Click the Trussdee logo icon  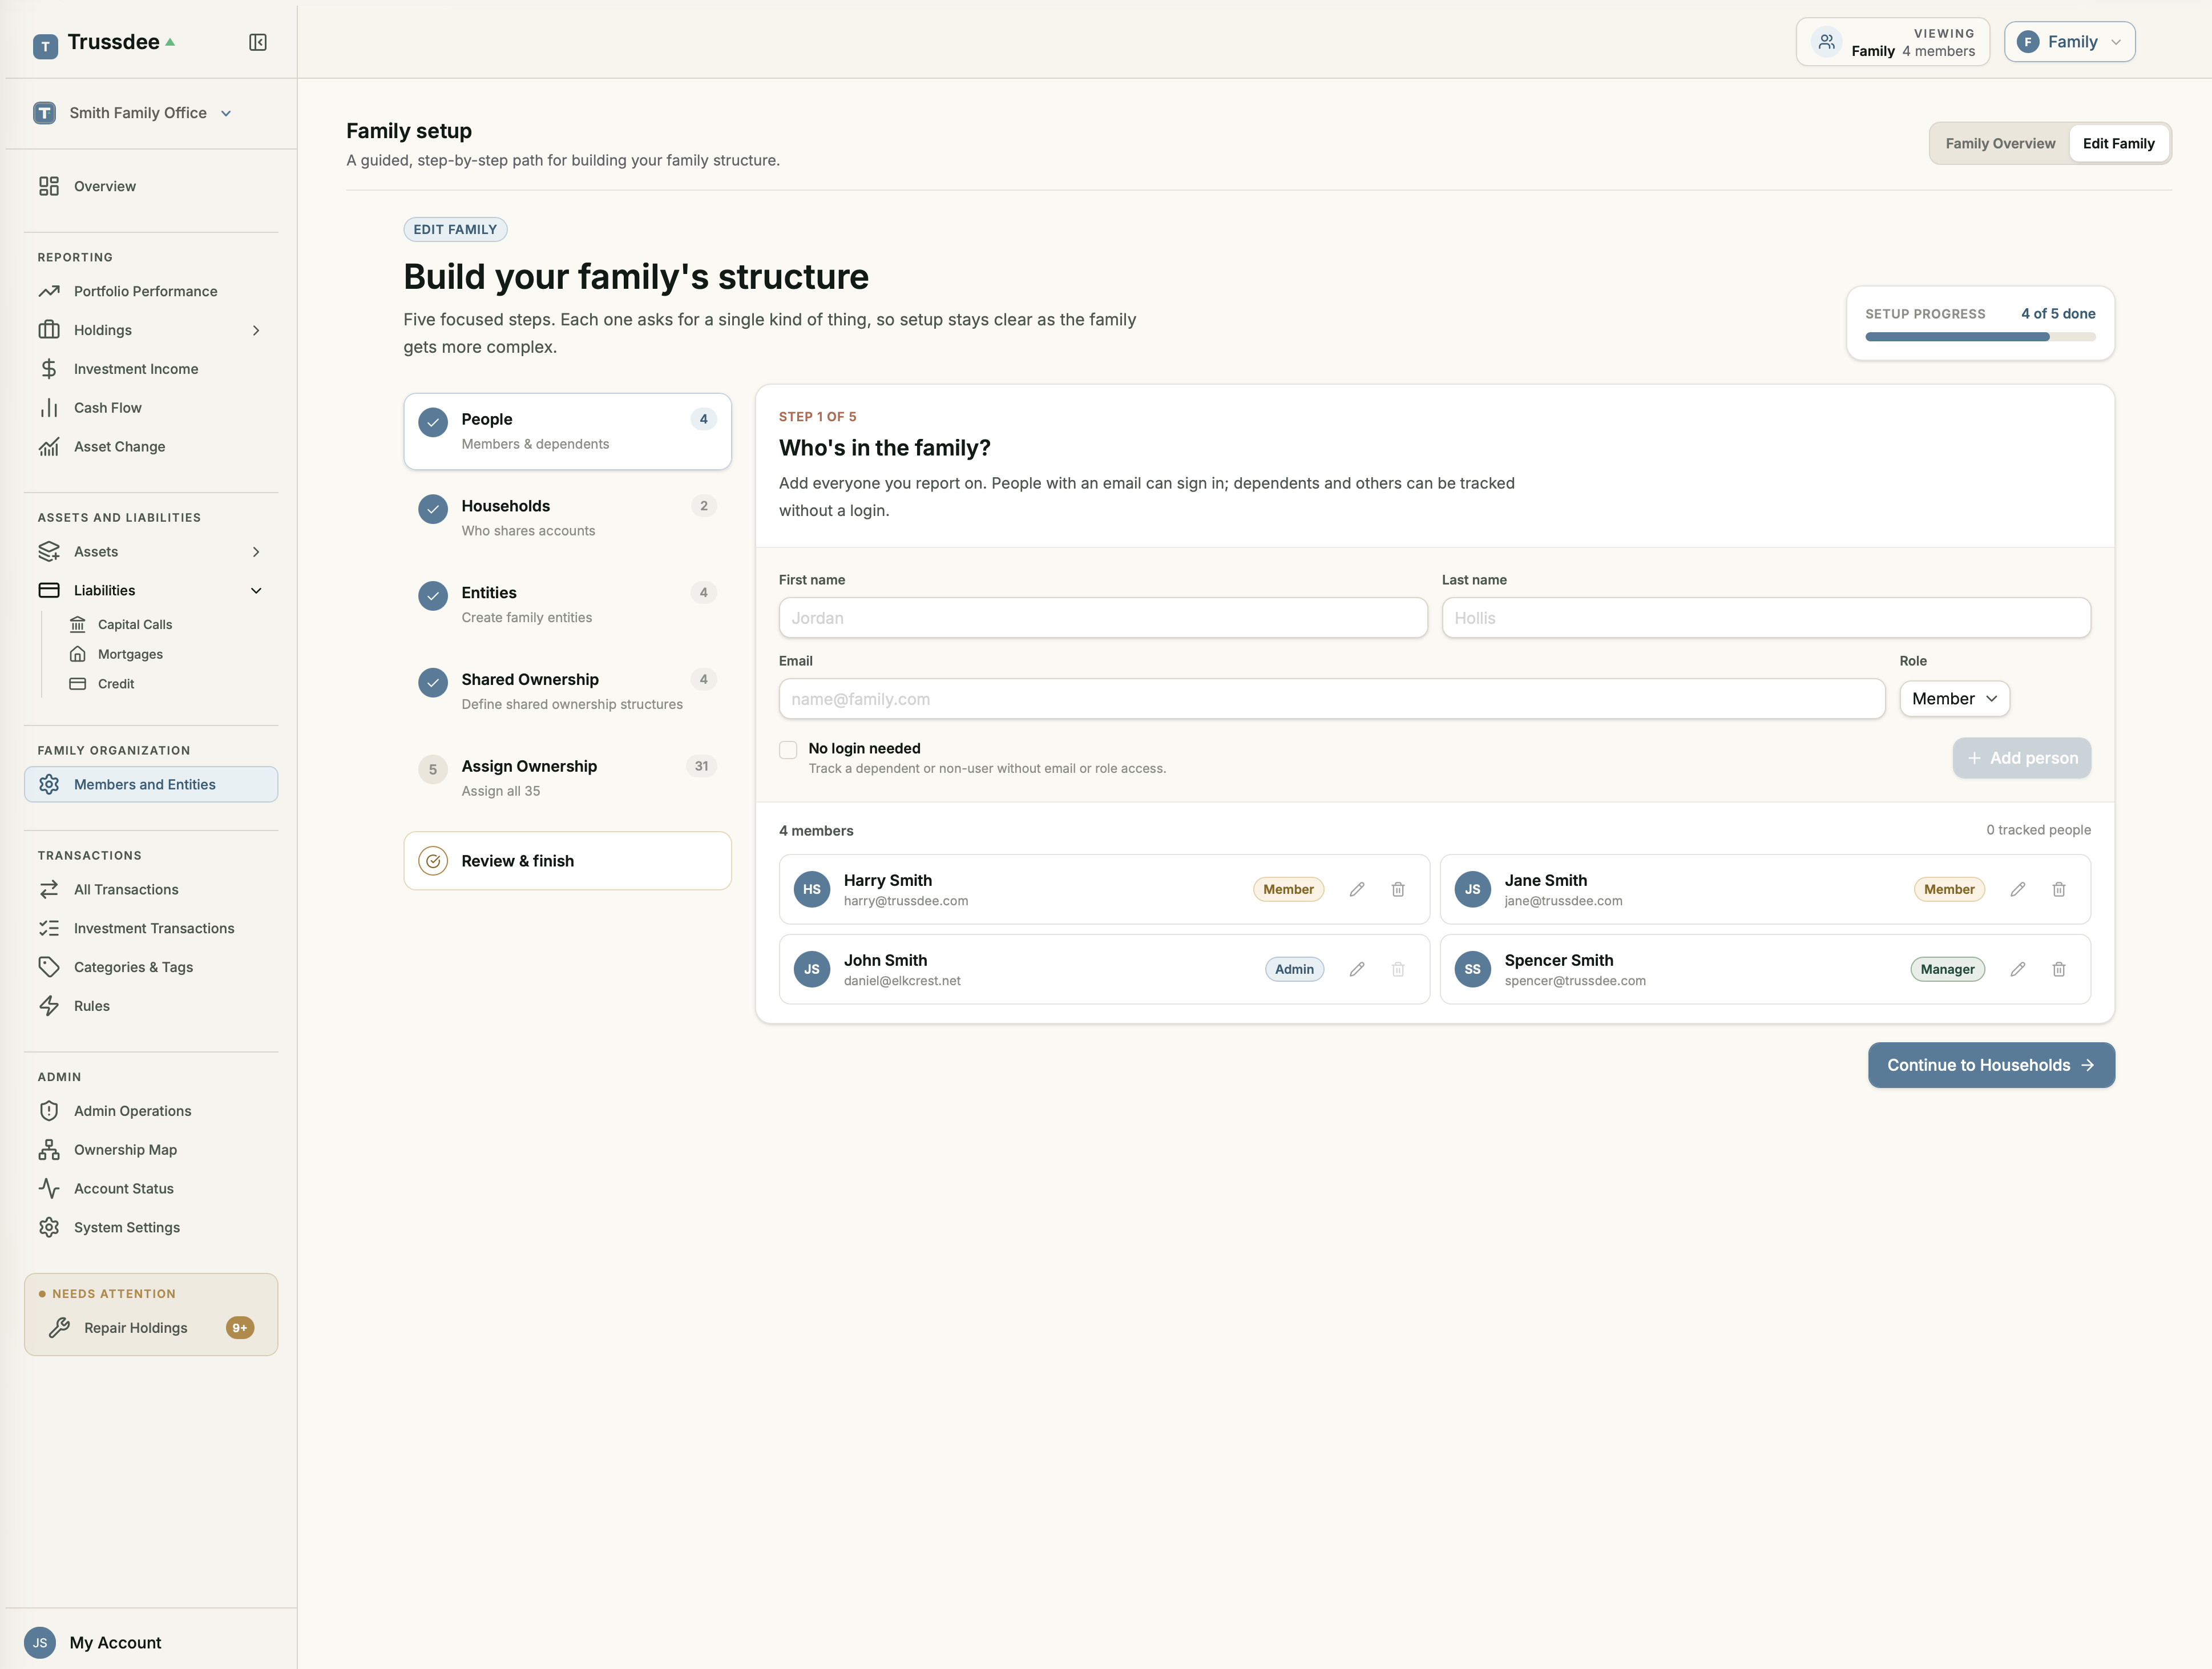click(45, 46)
